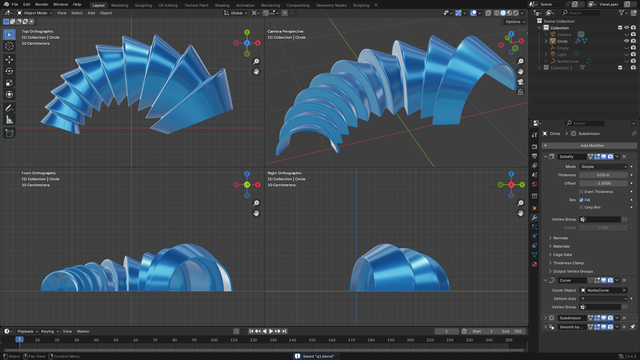Switch to the Modeling workspace tab
This screenshot has width=640, height=360.
point(119,5)
